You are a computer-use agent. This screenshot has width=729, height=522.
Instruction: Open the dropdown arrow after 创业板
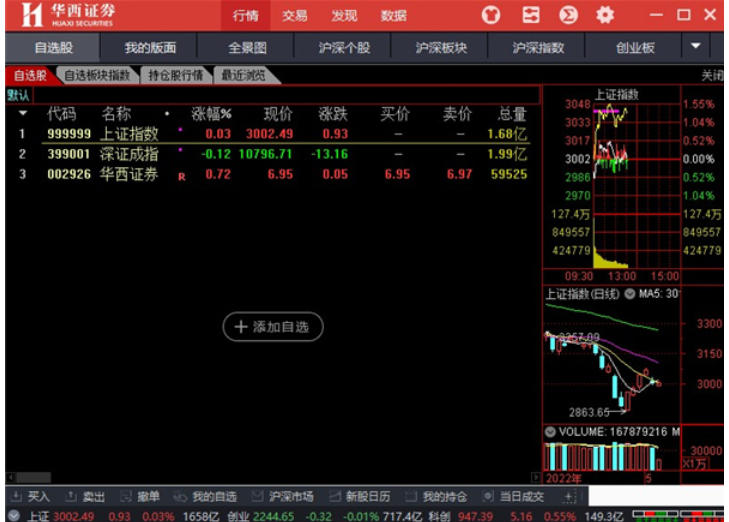pos(696,46)
